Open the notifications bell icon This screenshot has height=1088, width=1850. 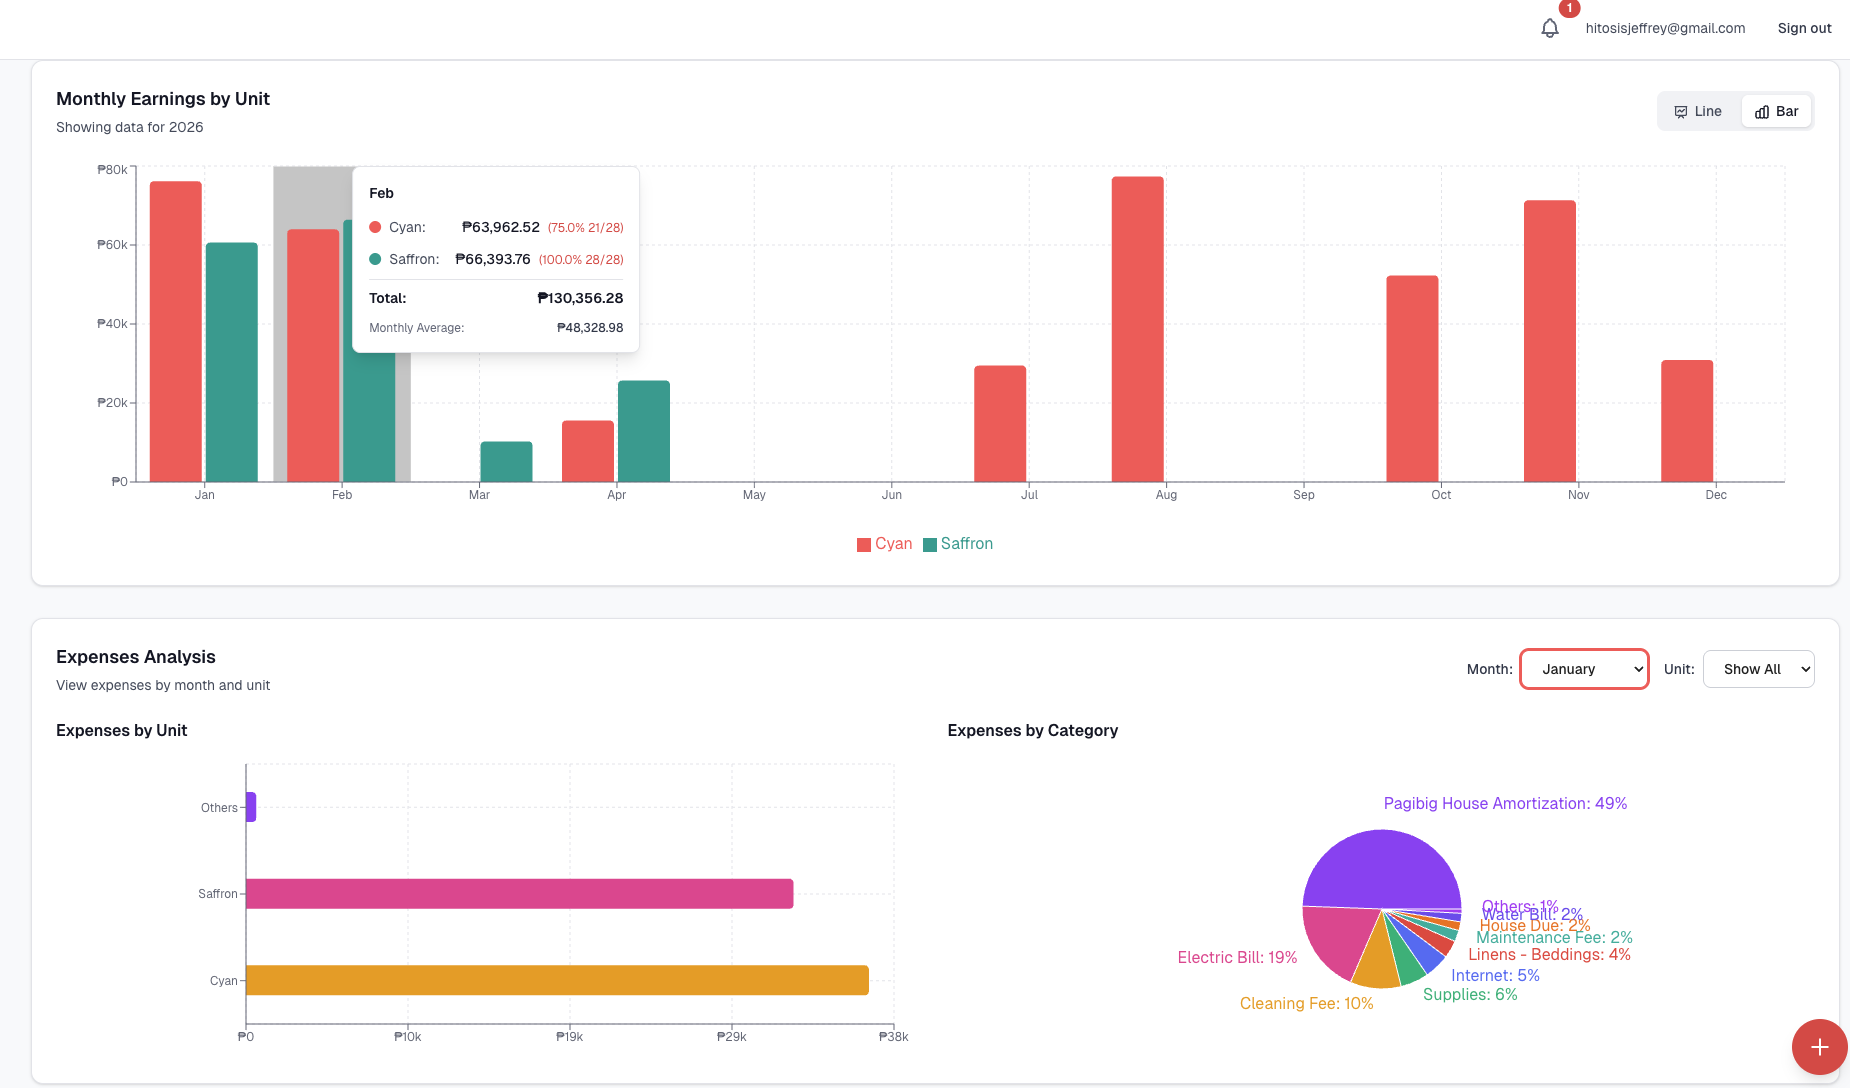click(1549, 28)
